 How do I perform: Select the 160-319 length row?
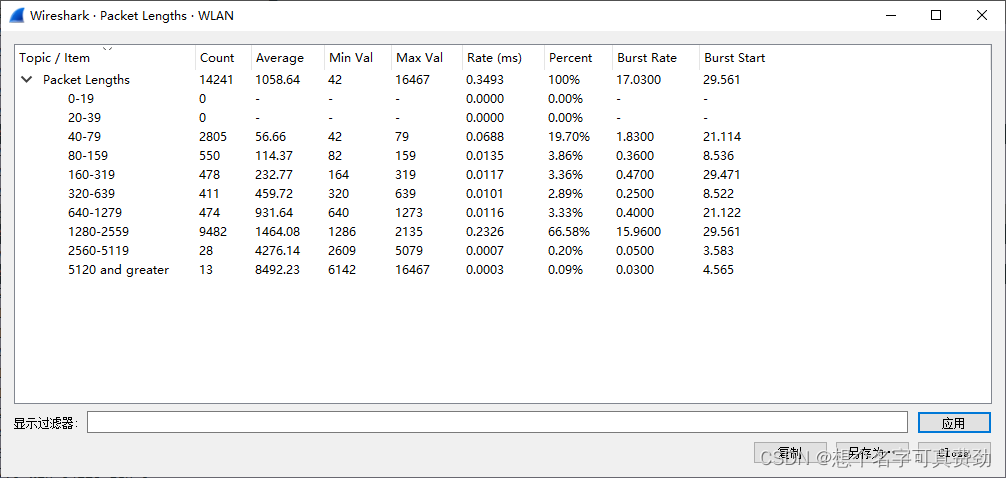(x=503, y=175)
